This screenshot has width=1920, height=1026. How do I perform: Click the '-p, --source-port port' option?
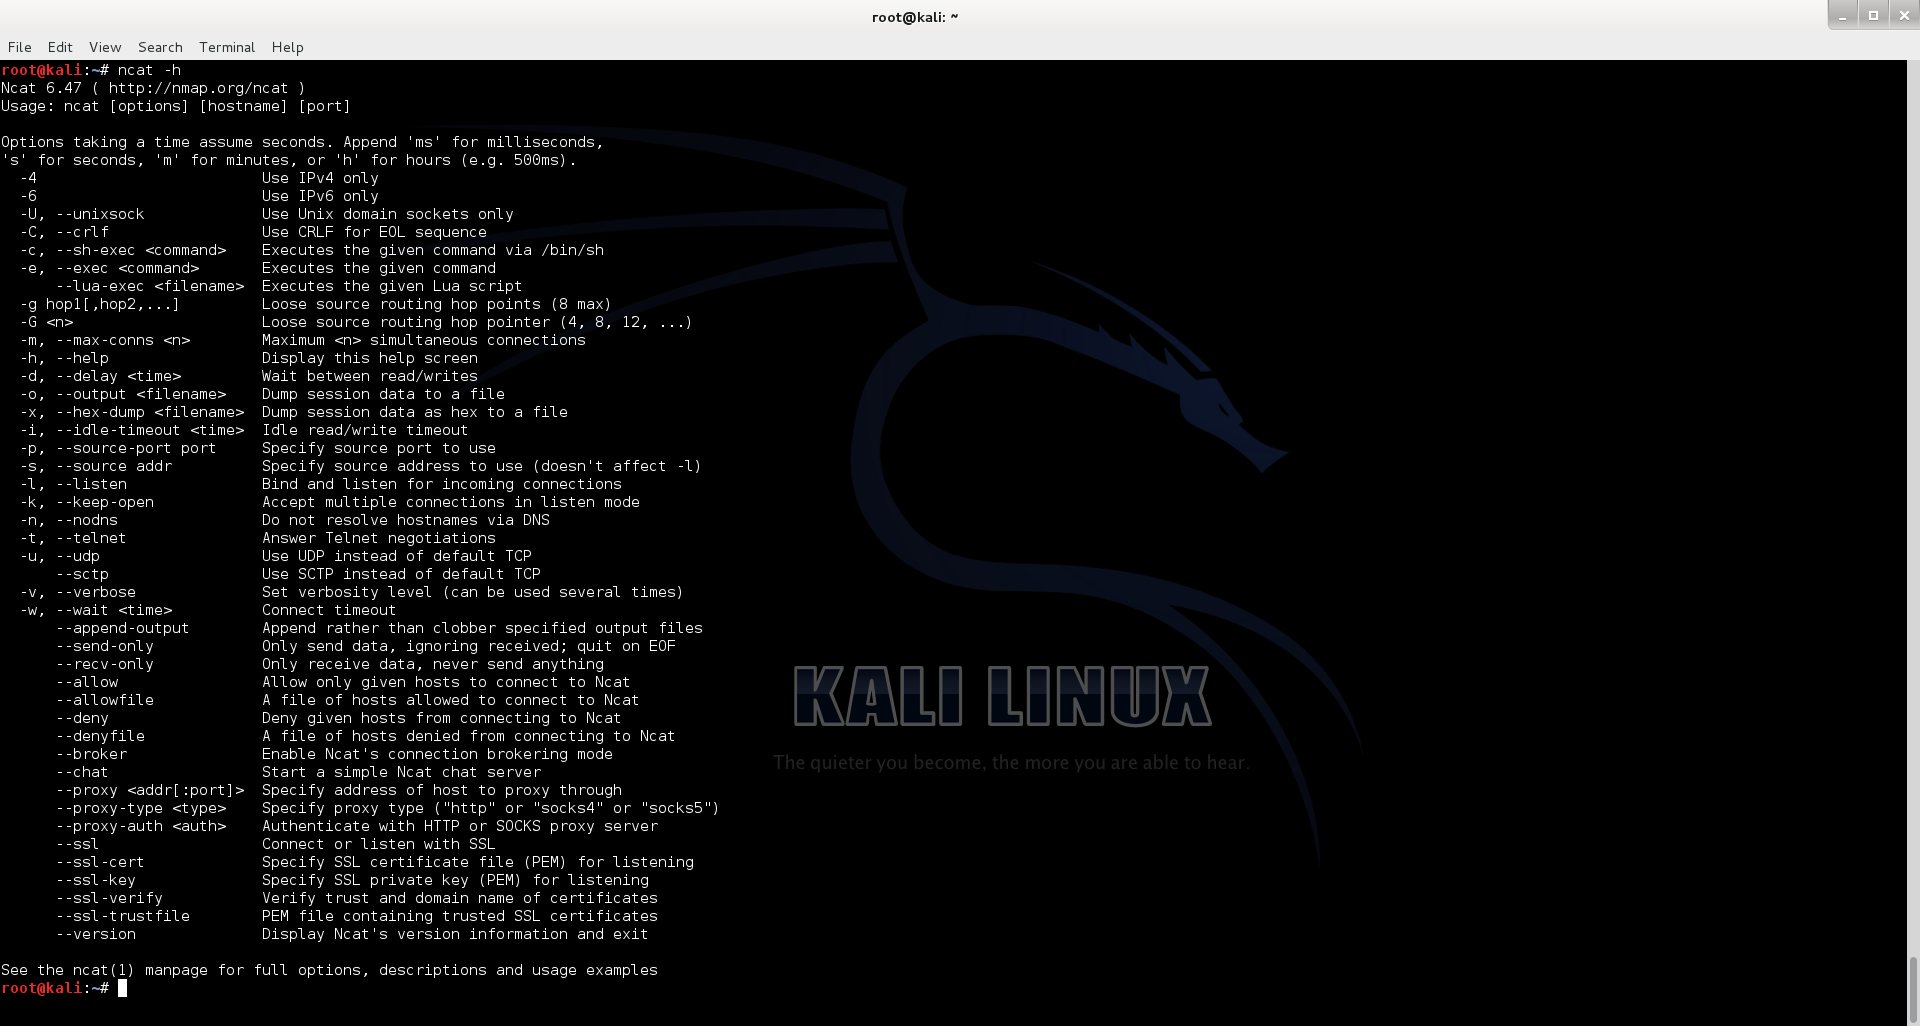118,448
